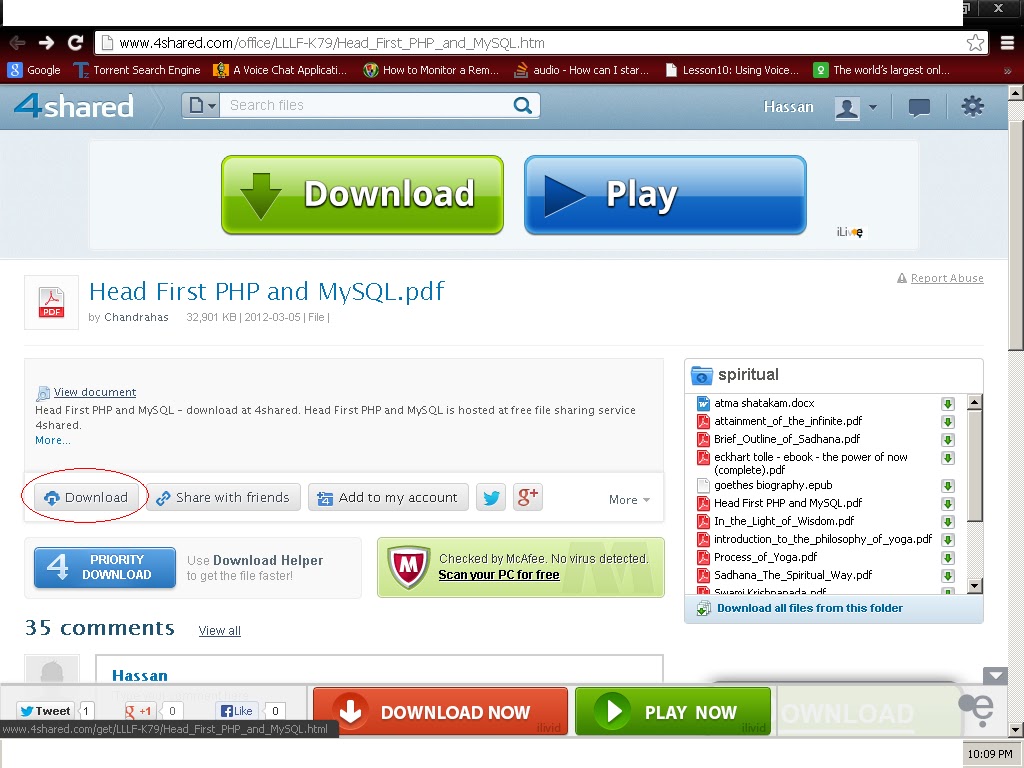Image resolution: width=1024 pixels, height=768 pixels.
Task: Share the file via the Twitter bird icon
Action: pos(491,498)
